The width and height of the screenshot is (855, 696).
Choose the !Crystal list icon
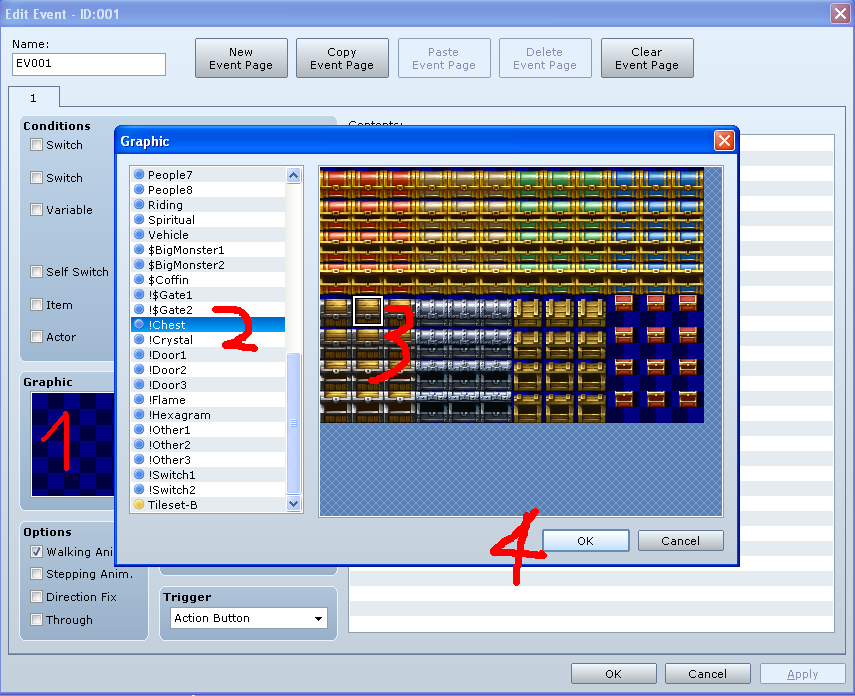tap(139, 339)
